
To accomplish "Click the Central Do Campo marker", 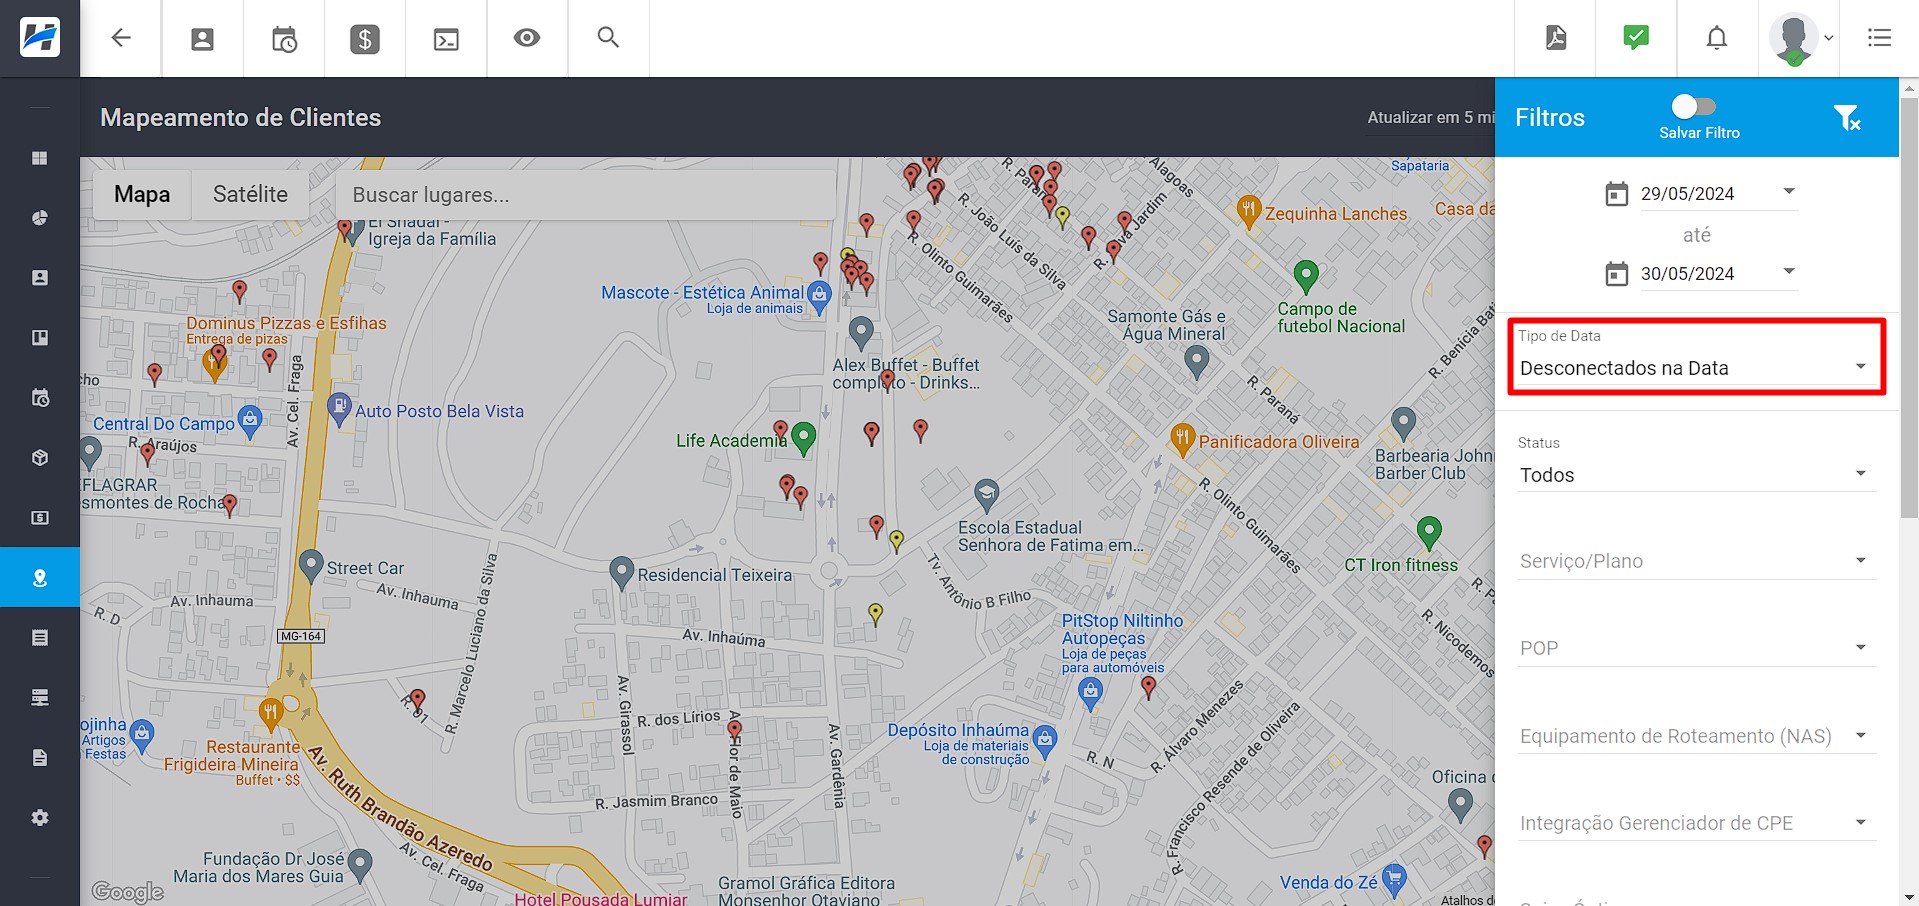I will click(x=250, y=421).
